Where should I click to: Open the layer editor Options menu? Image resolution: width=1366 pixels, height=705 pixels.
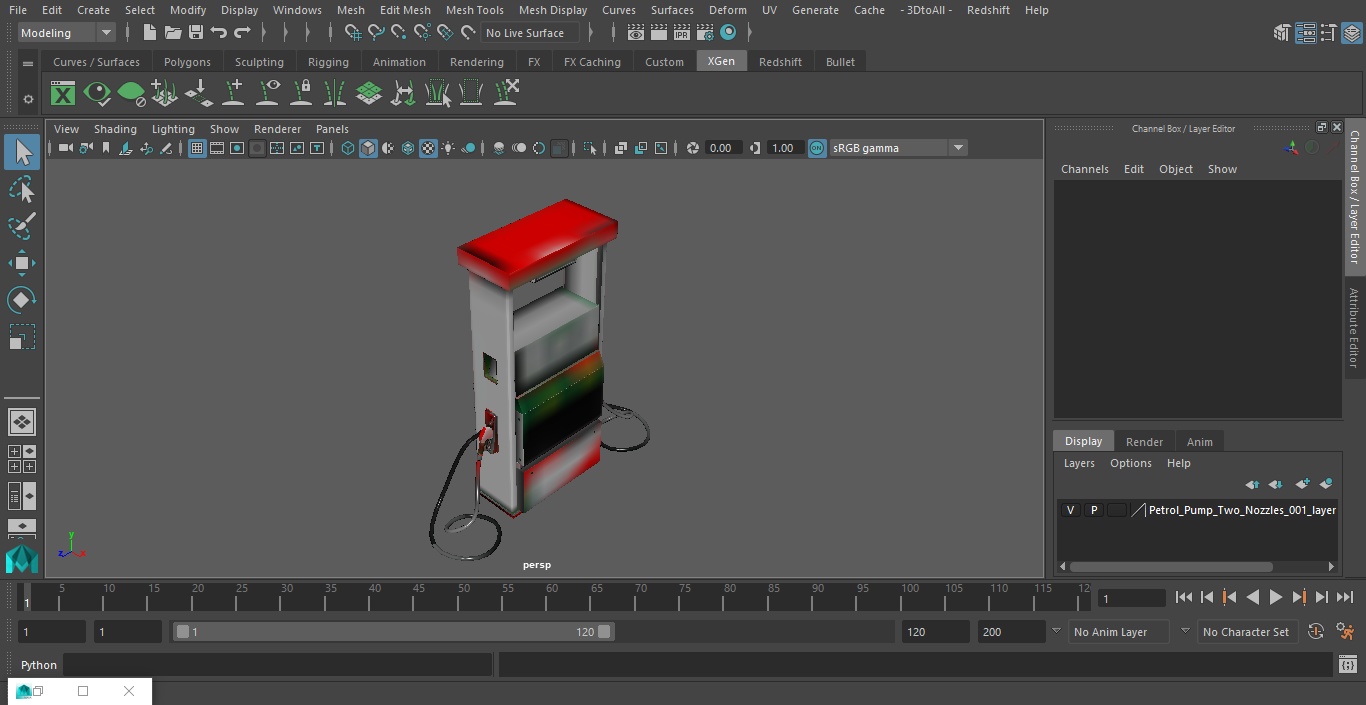point(1130,463)
